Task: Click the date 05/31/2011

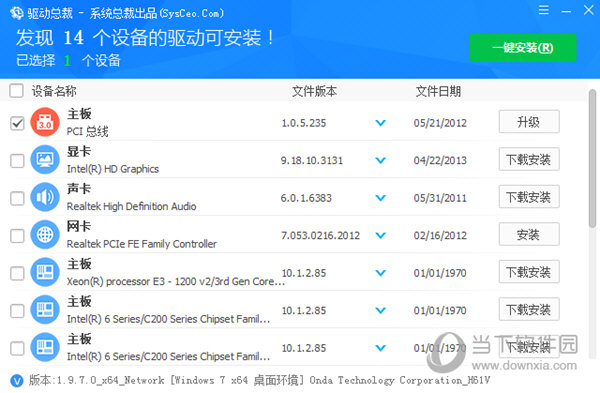Action: [440, 198]
